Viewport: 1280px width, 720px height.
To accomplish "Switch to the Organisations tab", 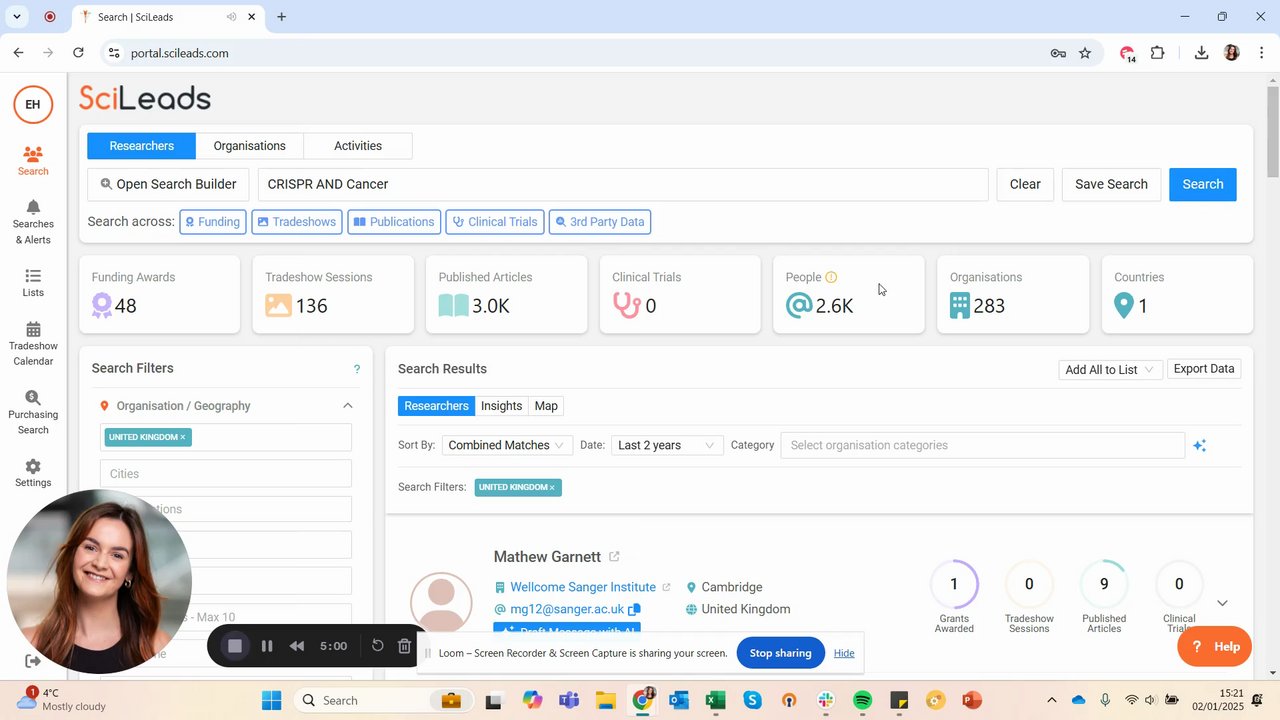I will click(x=250, y=146).
